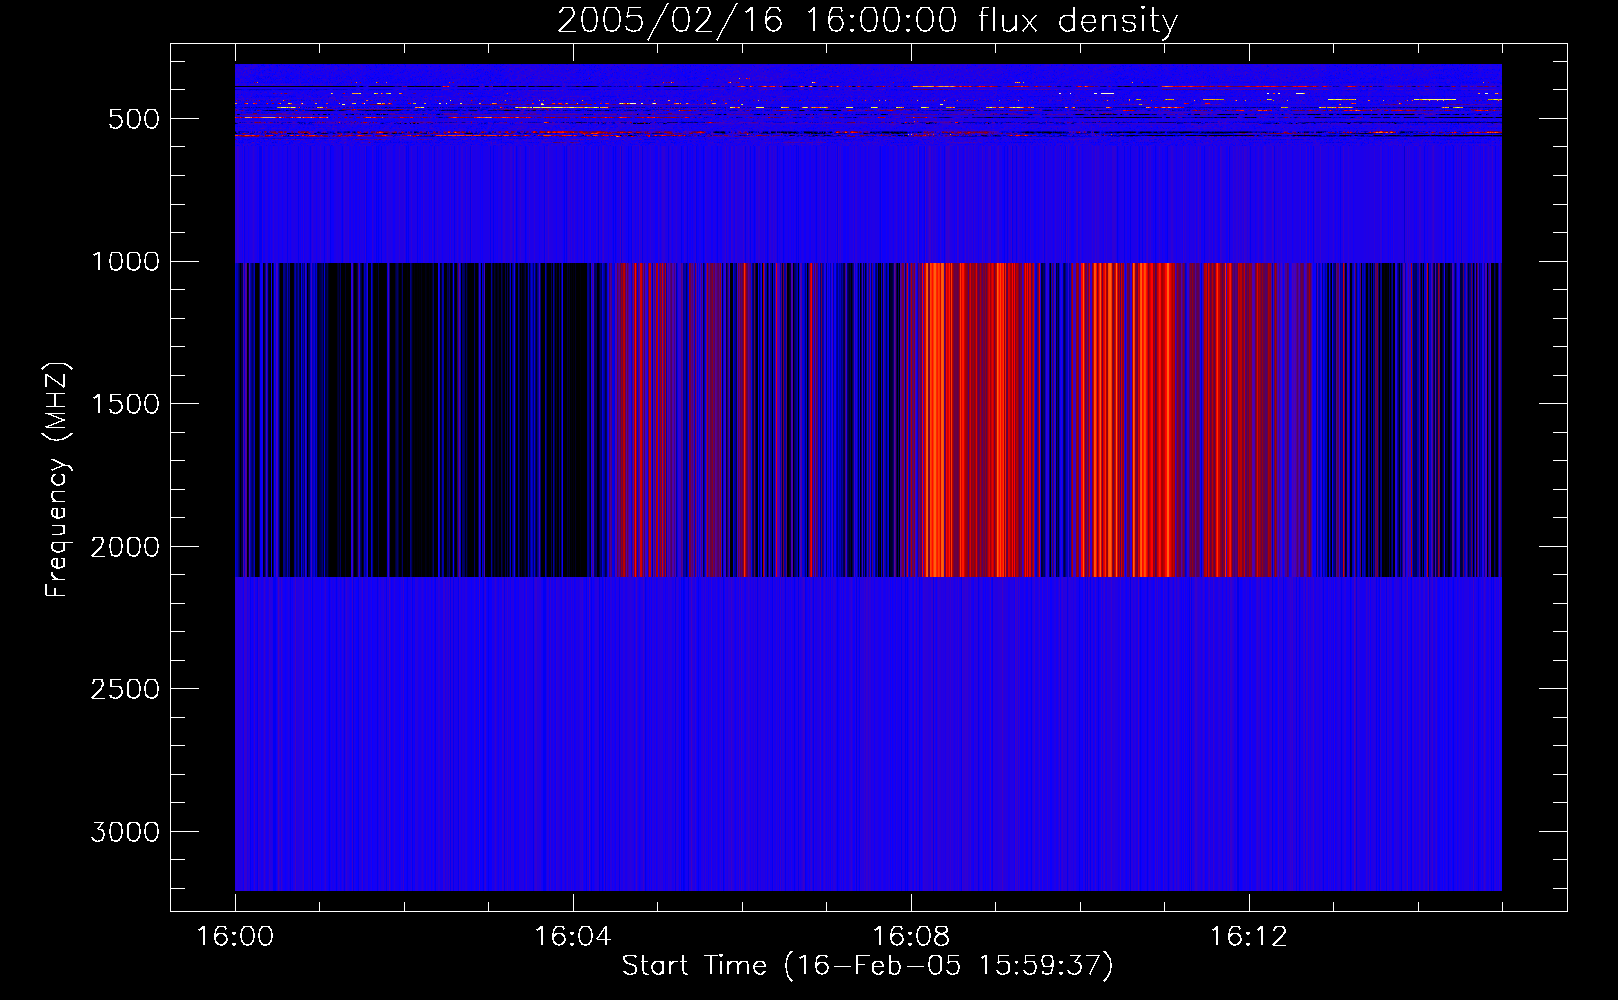The height and width of the screenshot is (1000, 1618).
Task: Click the '16:12' time tick label
Action: [1248, 937]
